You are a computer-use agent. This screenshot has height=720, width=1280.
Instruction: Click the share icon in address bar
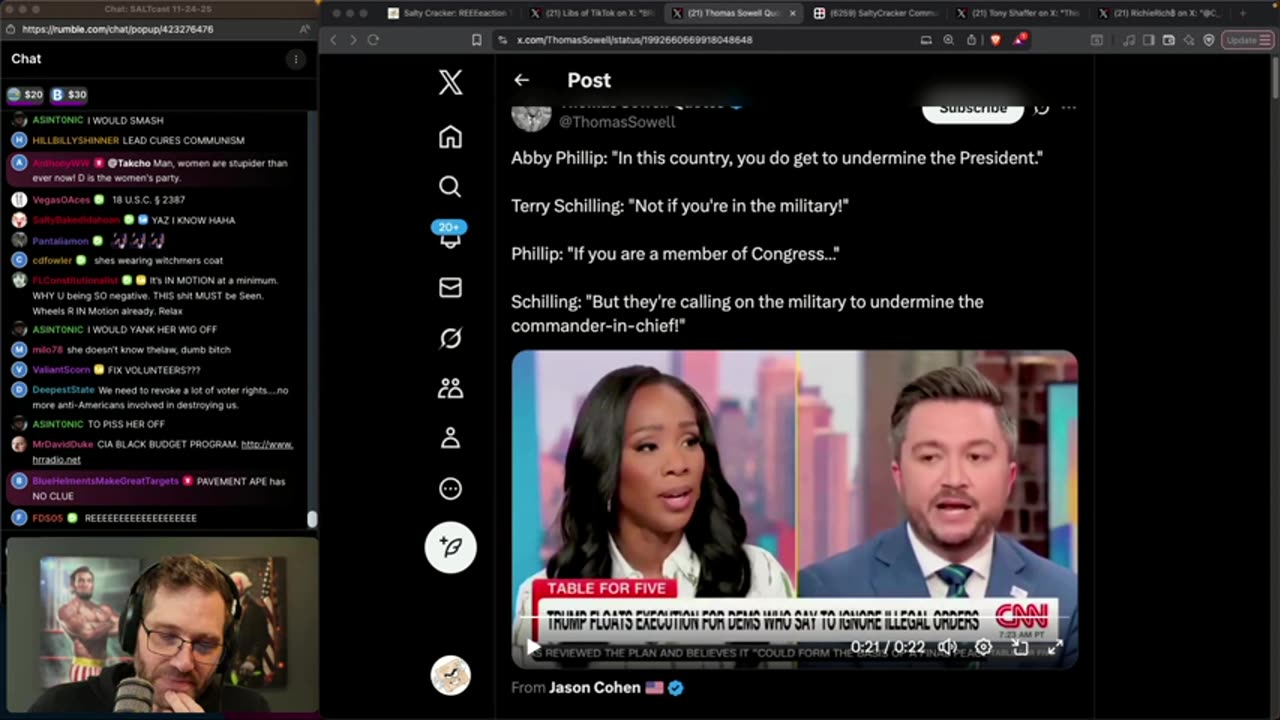pos(971,40)
